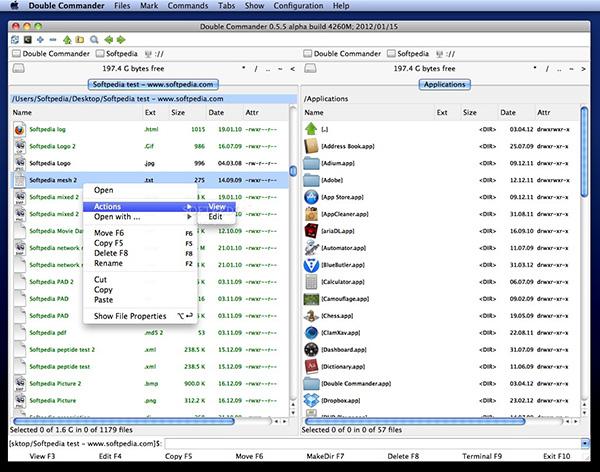This screenshot has height=472, width=600.
Task: Expand the Open with submenu
Action: pos(140,217)
